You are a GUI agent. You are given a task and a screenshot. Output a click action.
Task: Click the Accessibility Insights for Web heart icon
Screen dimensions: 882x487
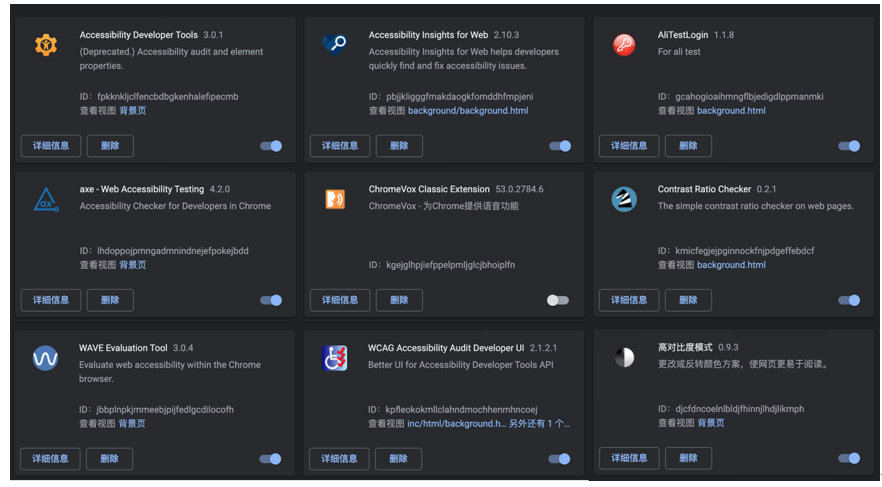coord(335,44)
